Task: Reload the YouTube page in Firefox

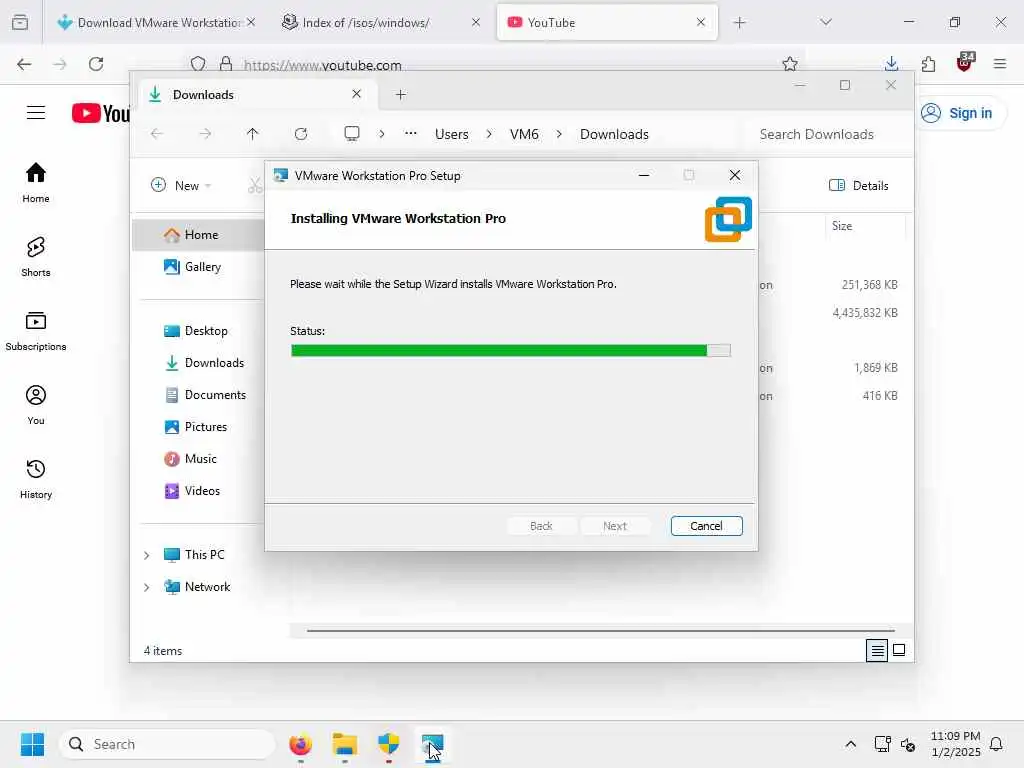Action: tap(96, 64)
